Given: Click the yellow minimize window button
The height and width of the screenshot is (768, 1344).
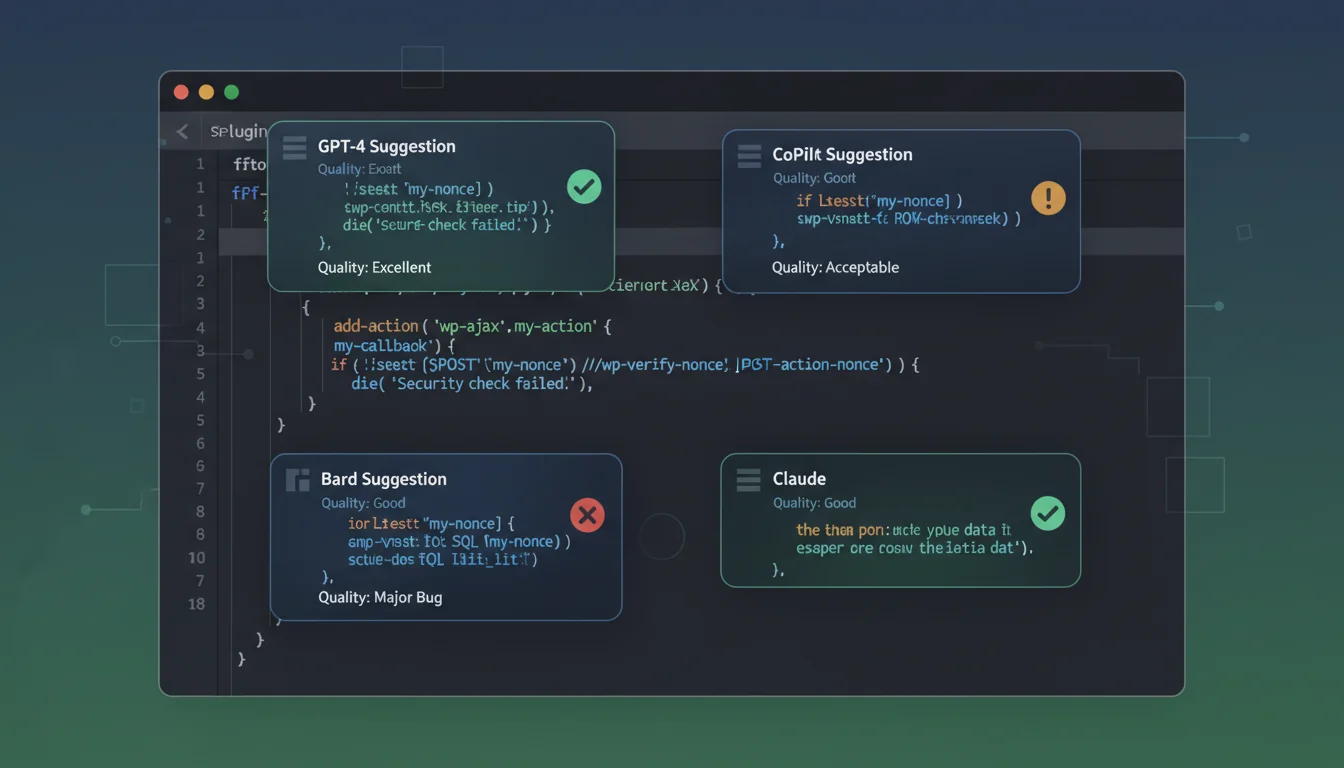Looking at the screenshot, I should tap(206, 92).
